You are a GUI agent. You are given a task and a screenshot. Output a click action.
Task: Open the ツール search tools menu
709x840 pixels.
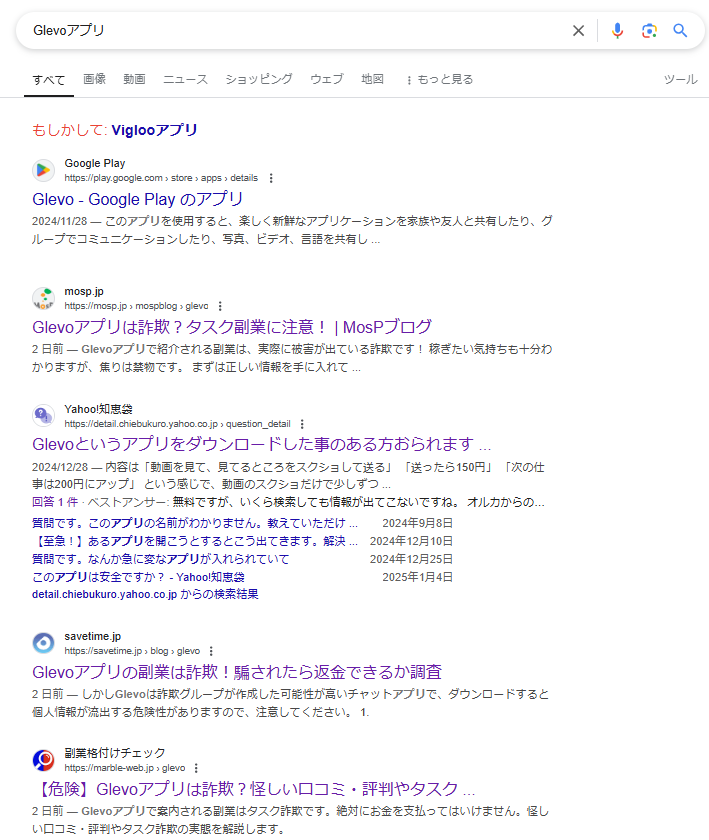coord(680,79)
